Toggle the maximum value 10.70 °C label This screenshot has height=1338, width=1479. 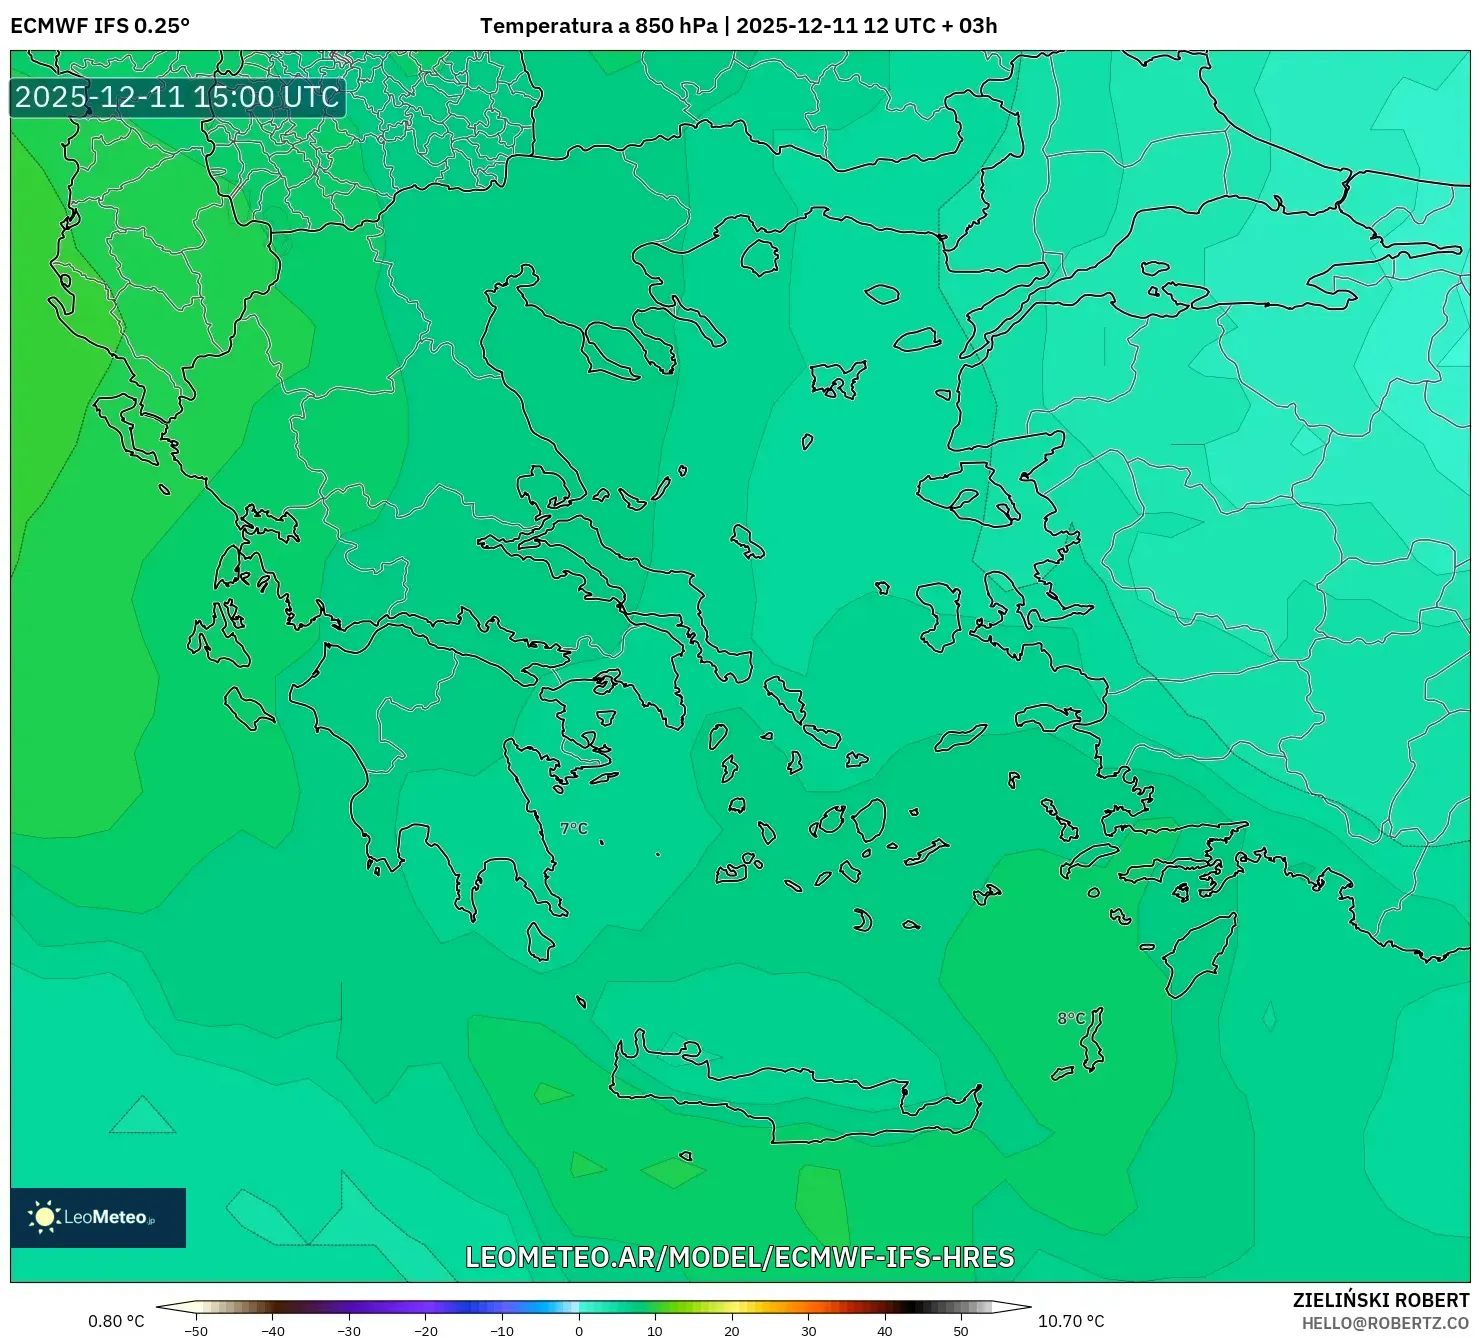(1070, 1321)
